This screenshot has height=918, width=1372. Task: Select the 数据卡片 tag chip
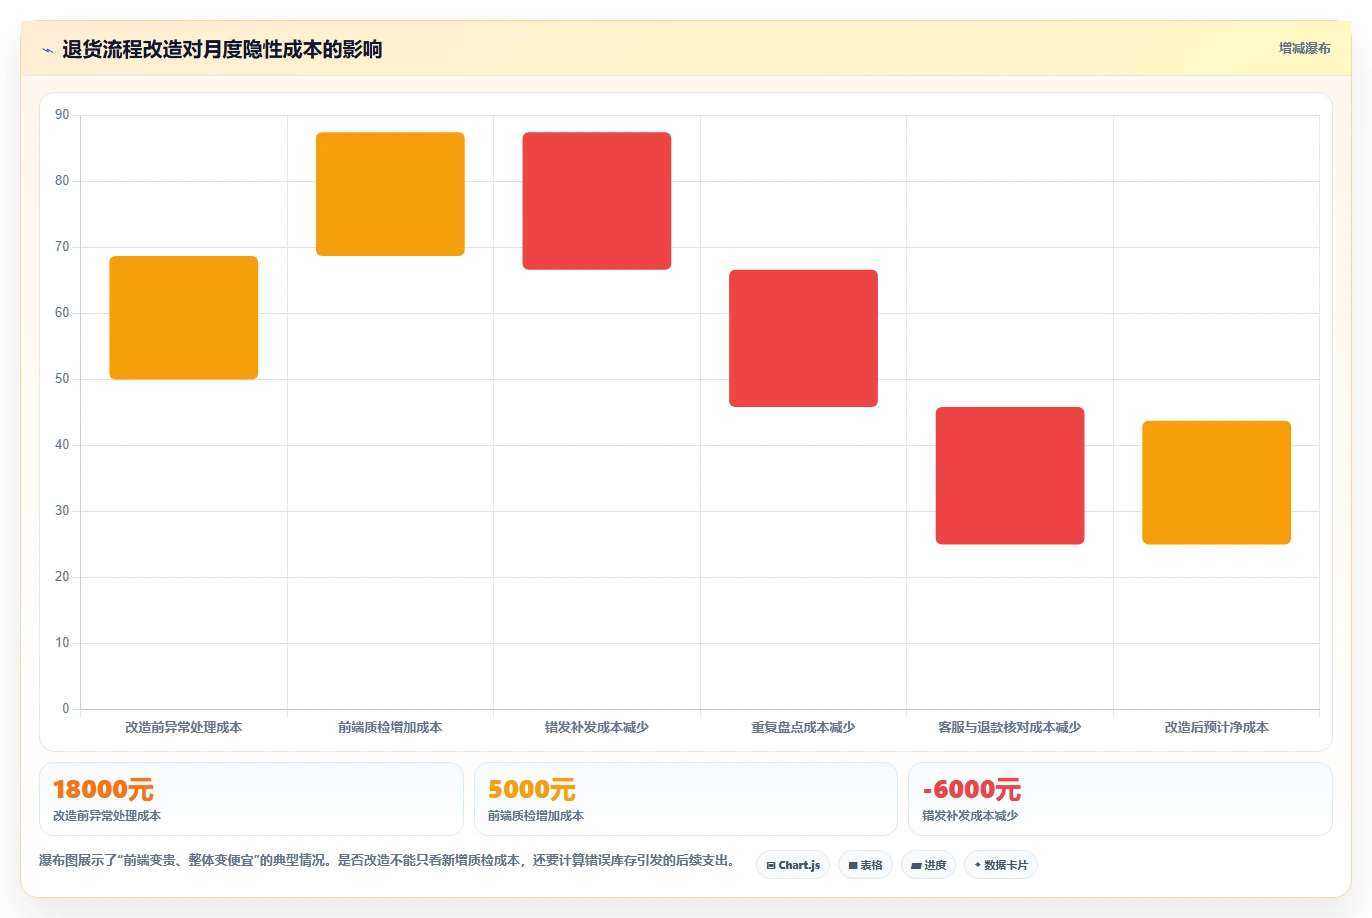click(x=1001, y=865)
